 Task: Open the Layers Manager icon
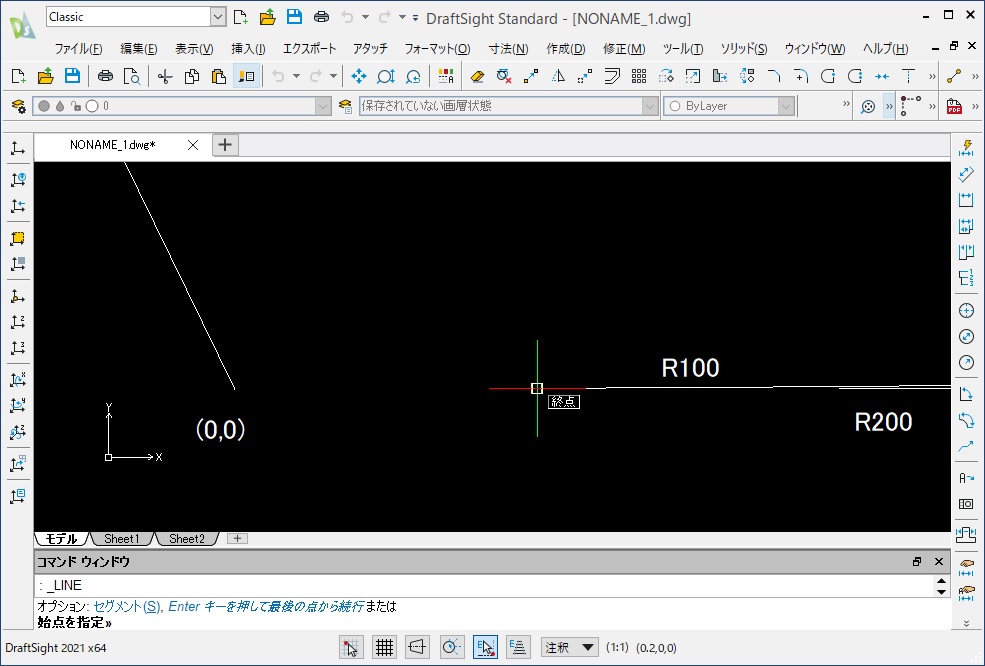18,106
